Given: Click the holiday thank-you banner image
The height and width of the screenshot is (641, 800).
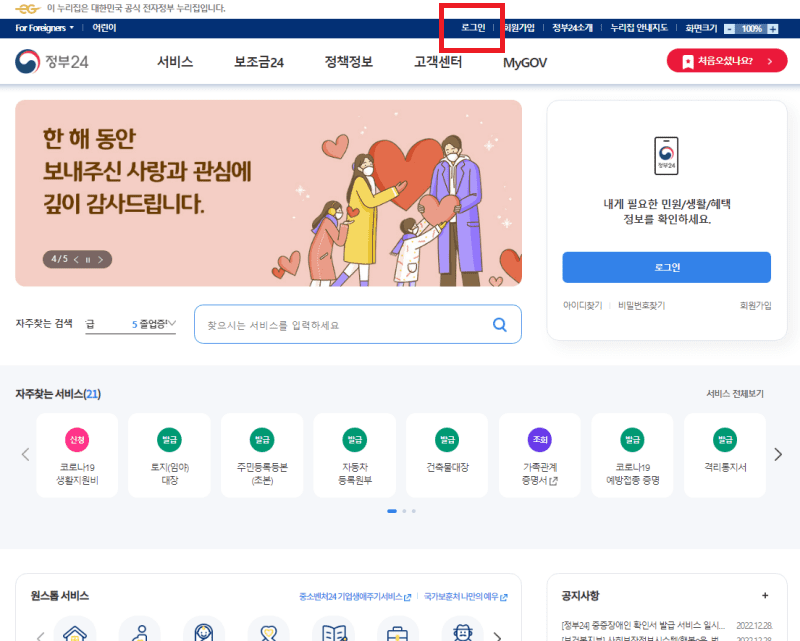Looking at the screenshot, I should click(x=268, y=193).
